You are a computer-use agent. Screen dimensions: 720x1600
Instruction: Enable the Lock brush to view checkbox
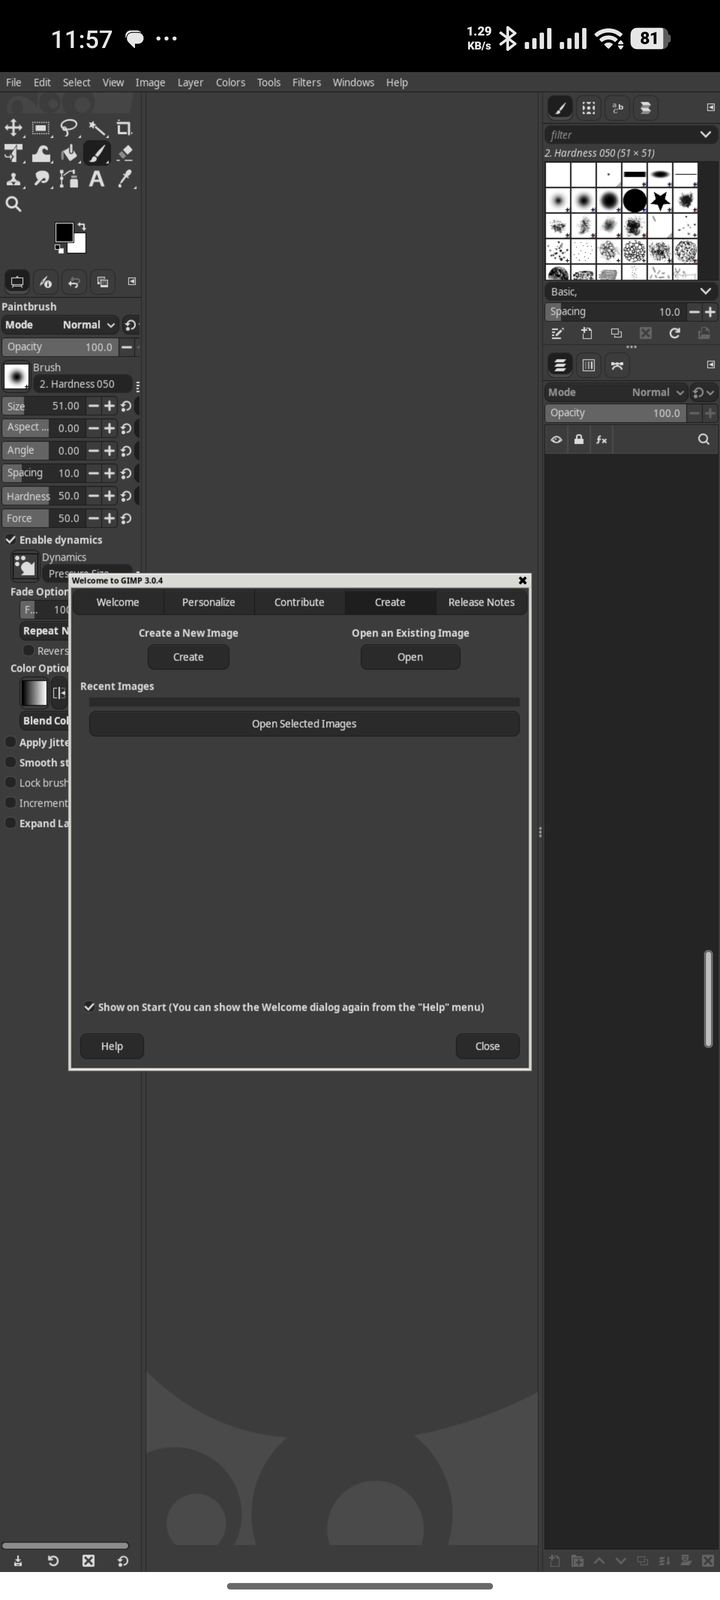pos(11,783)
